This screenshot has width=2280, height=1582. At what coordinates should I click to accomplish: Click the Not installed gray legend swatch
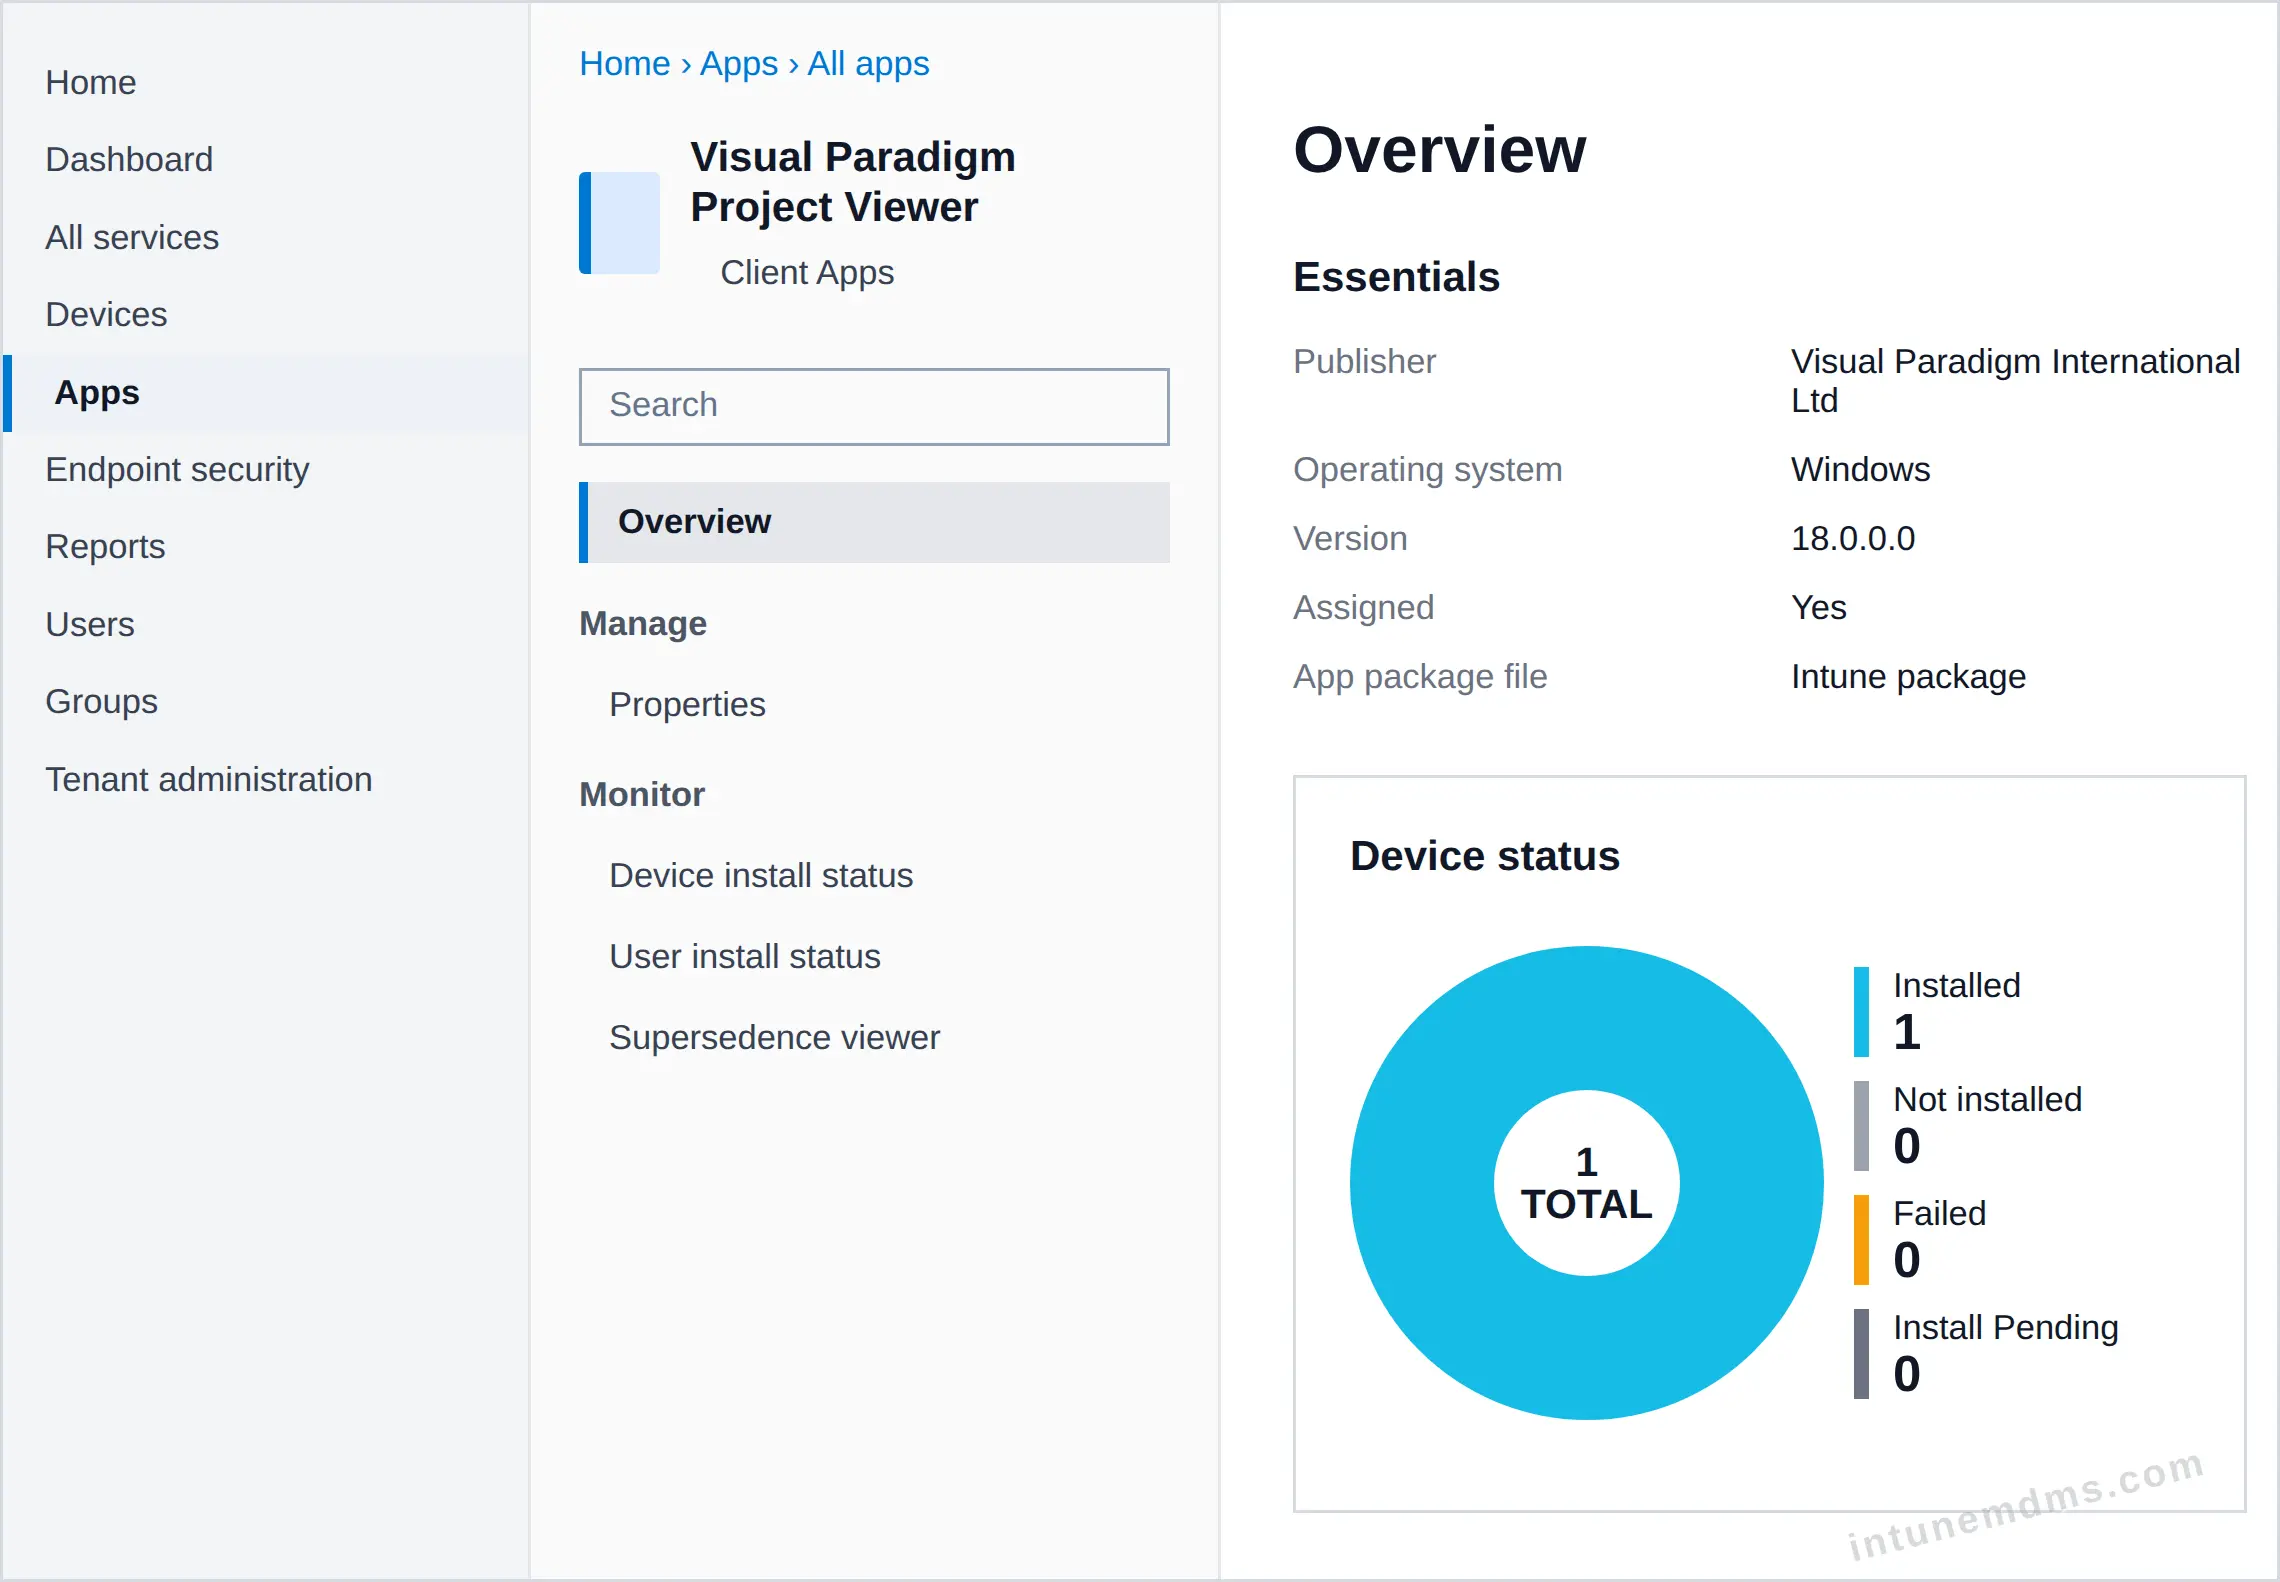(x=1861, y=1126)
